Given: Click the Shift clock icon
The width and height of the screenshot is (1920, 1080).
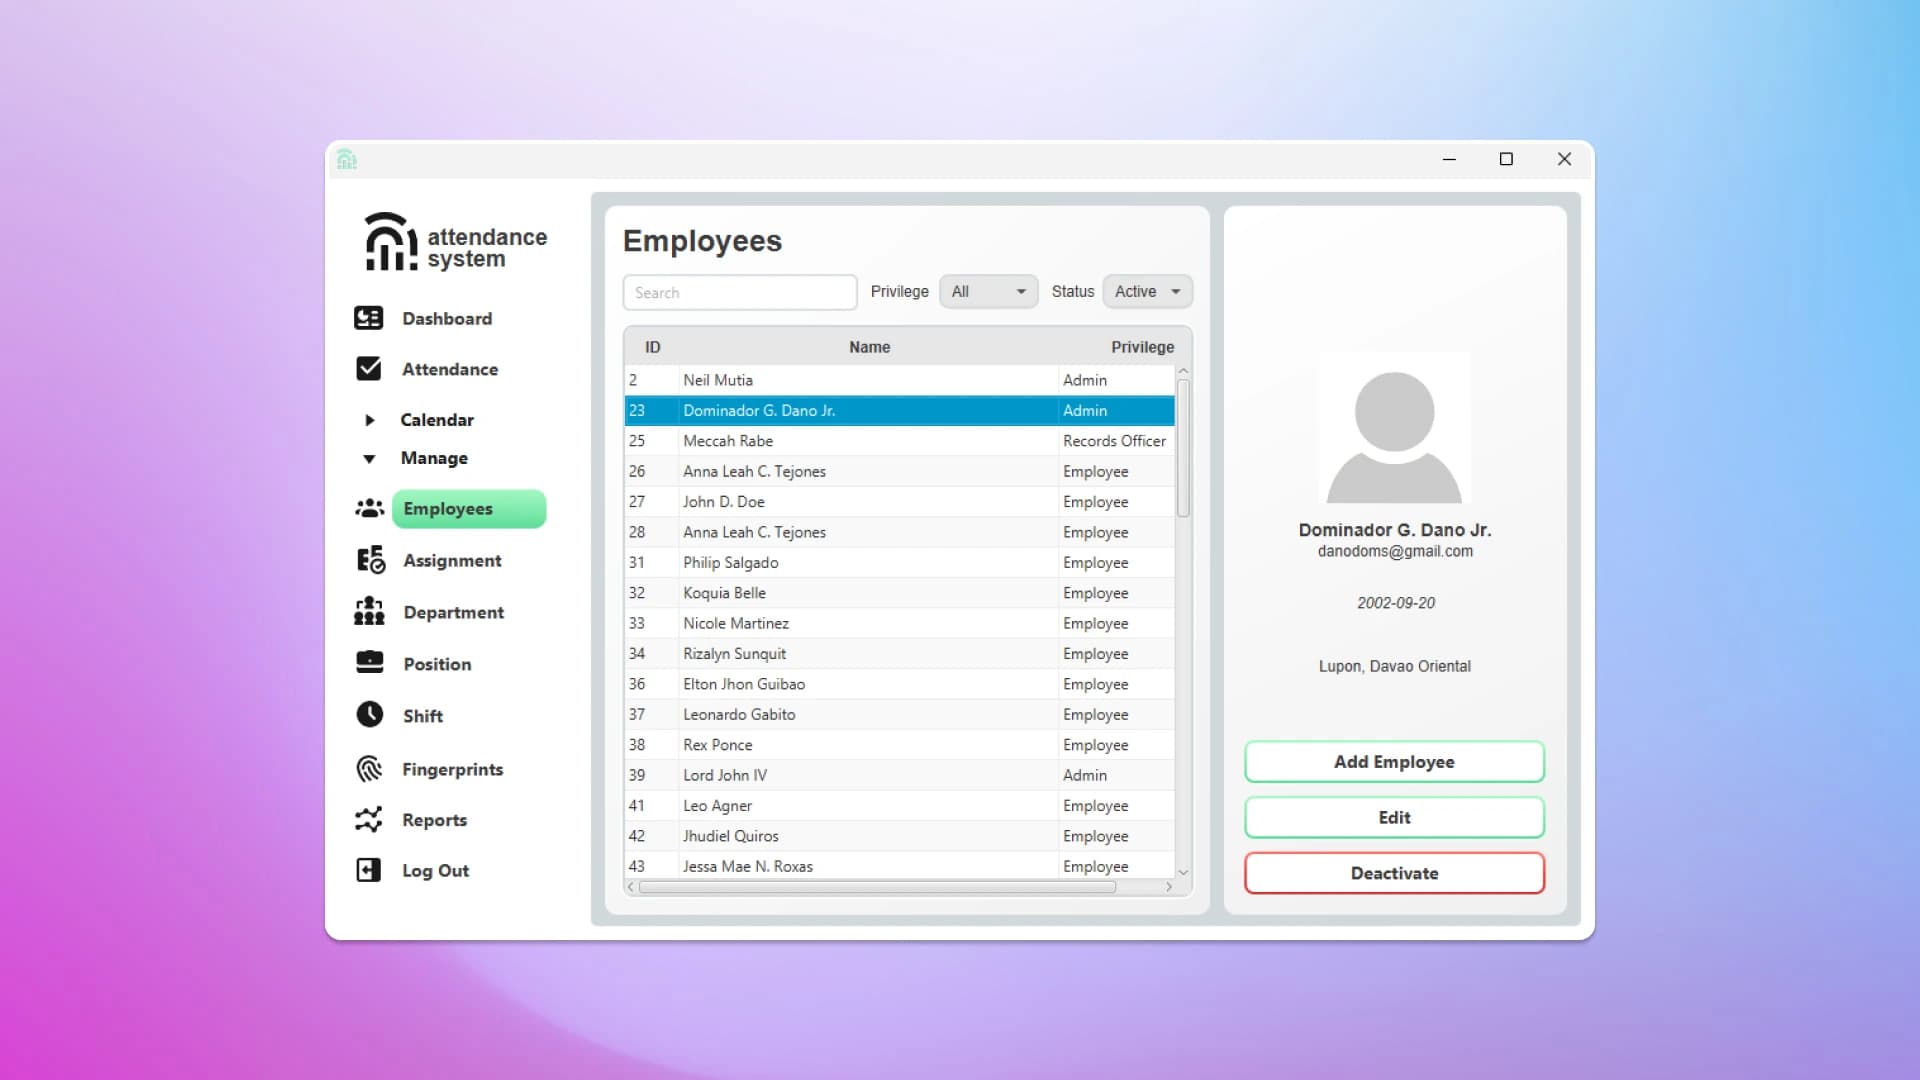Looking at the screenshot, I should pyautogui.click(x=369, y=714).
